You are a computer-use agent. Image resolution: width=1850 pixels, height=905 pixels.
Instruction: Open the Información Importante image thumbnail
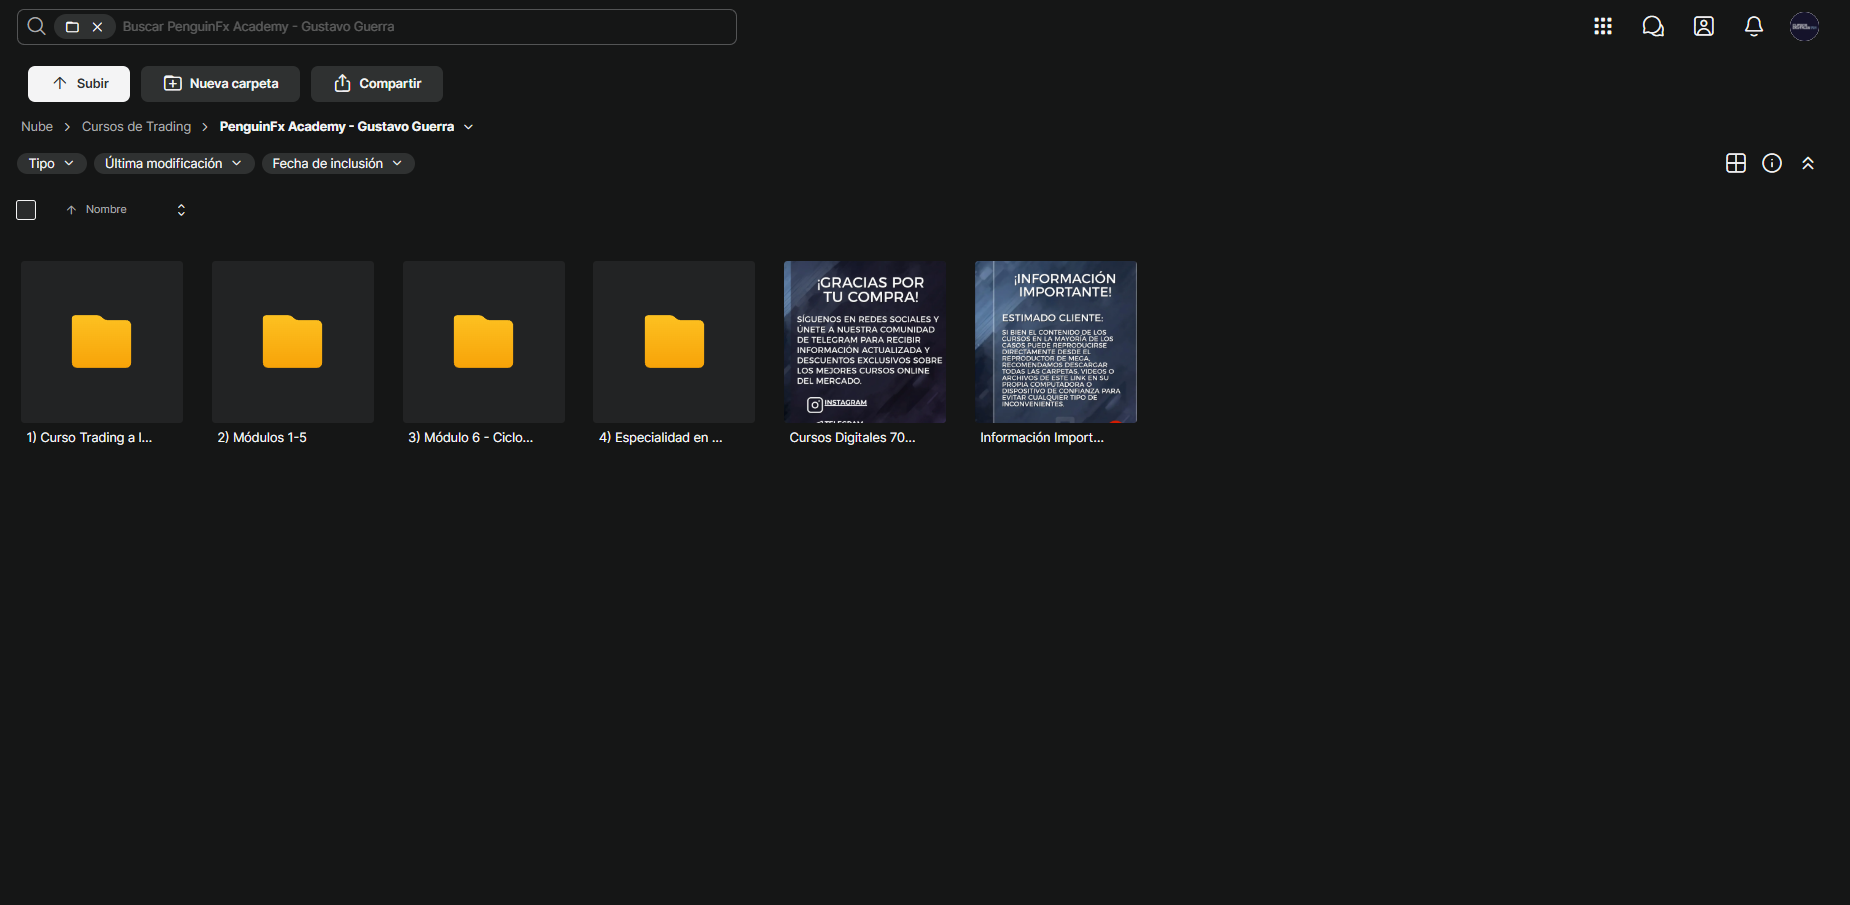coord(1056,342)
